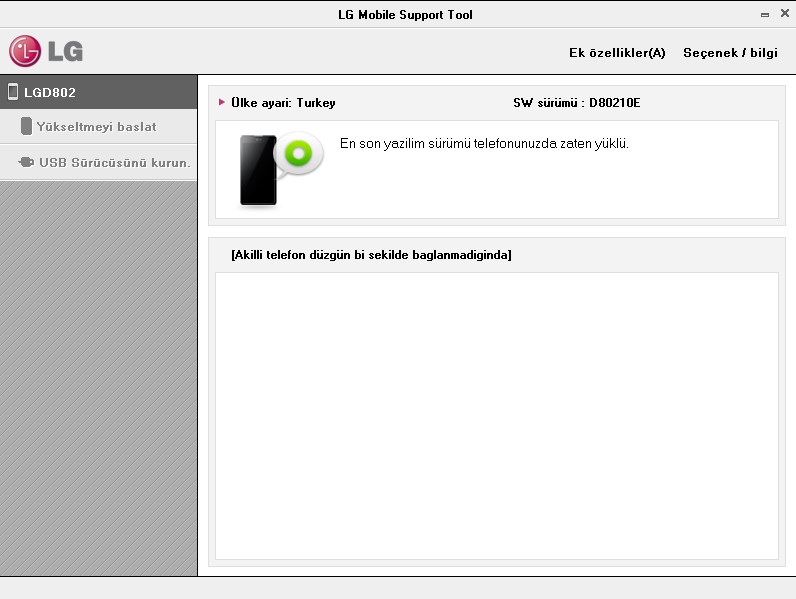Open the Ek özellikler(A) menu
Screen dimensions: 796x599
pos(617,53)
